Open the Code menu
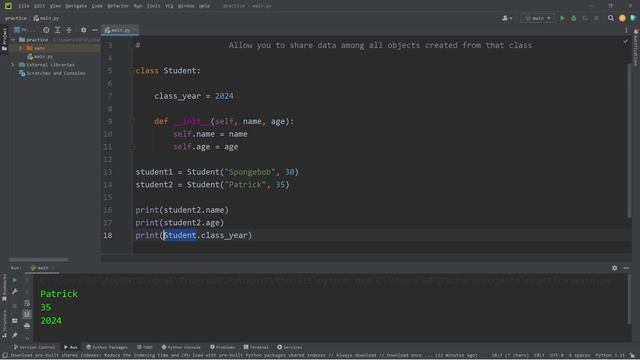Image resolution: width=640 pixels, height=360 pixels. 97,6
